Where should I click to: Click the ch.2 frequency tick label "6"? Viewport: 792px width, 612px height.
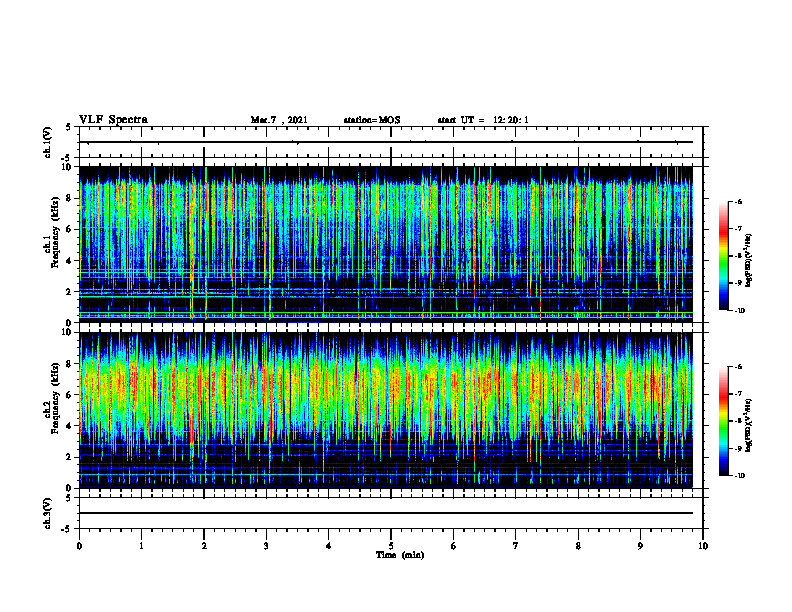click(x=69, y=395)
